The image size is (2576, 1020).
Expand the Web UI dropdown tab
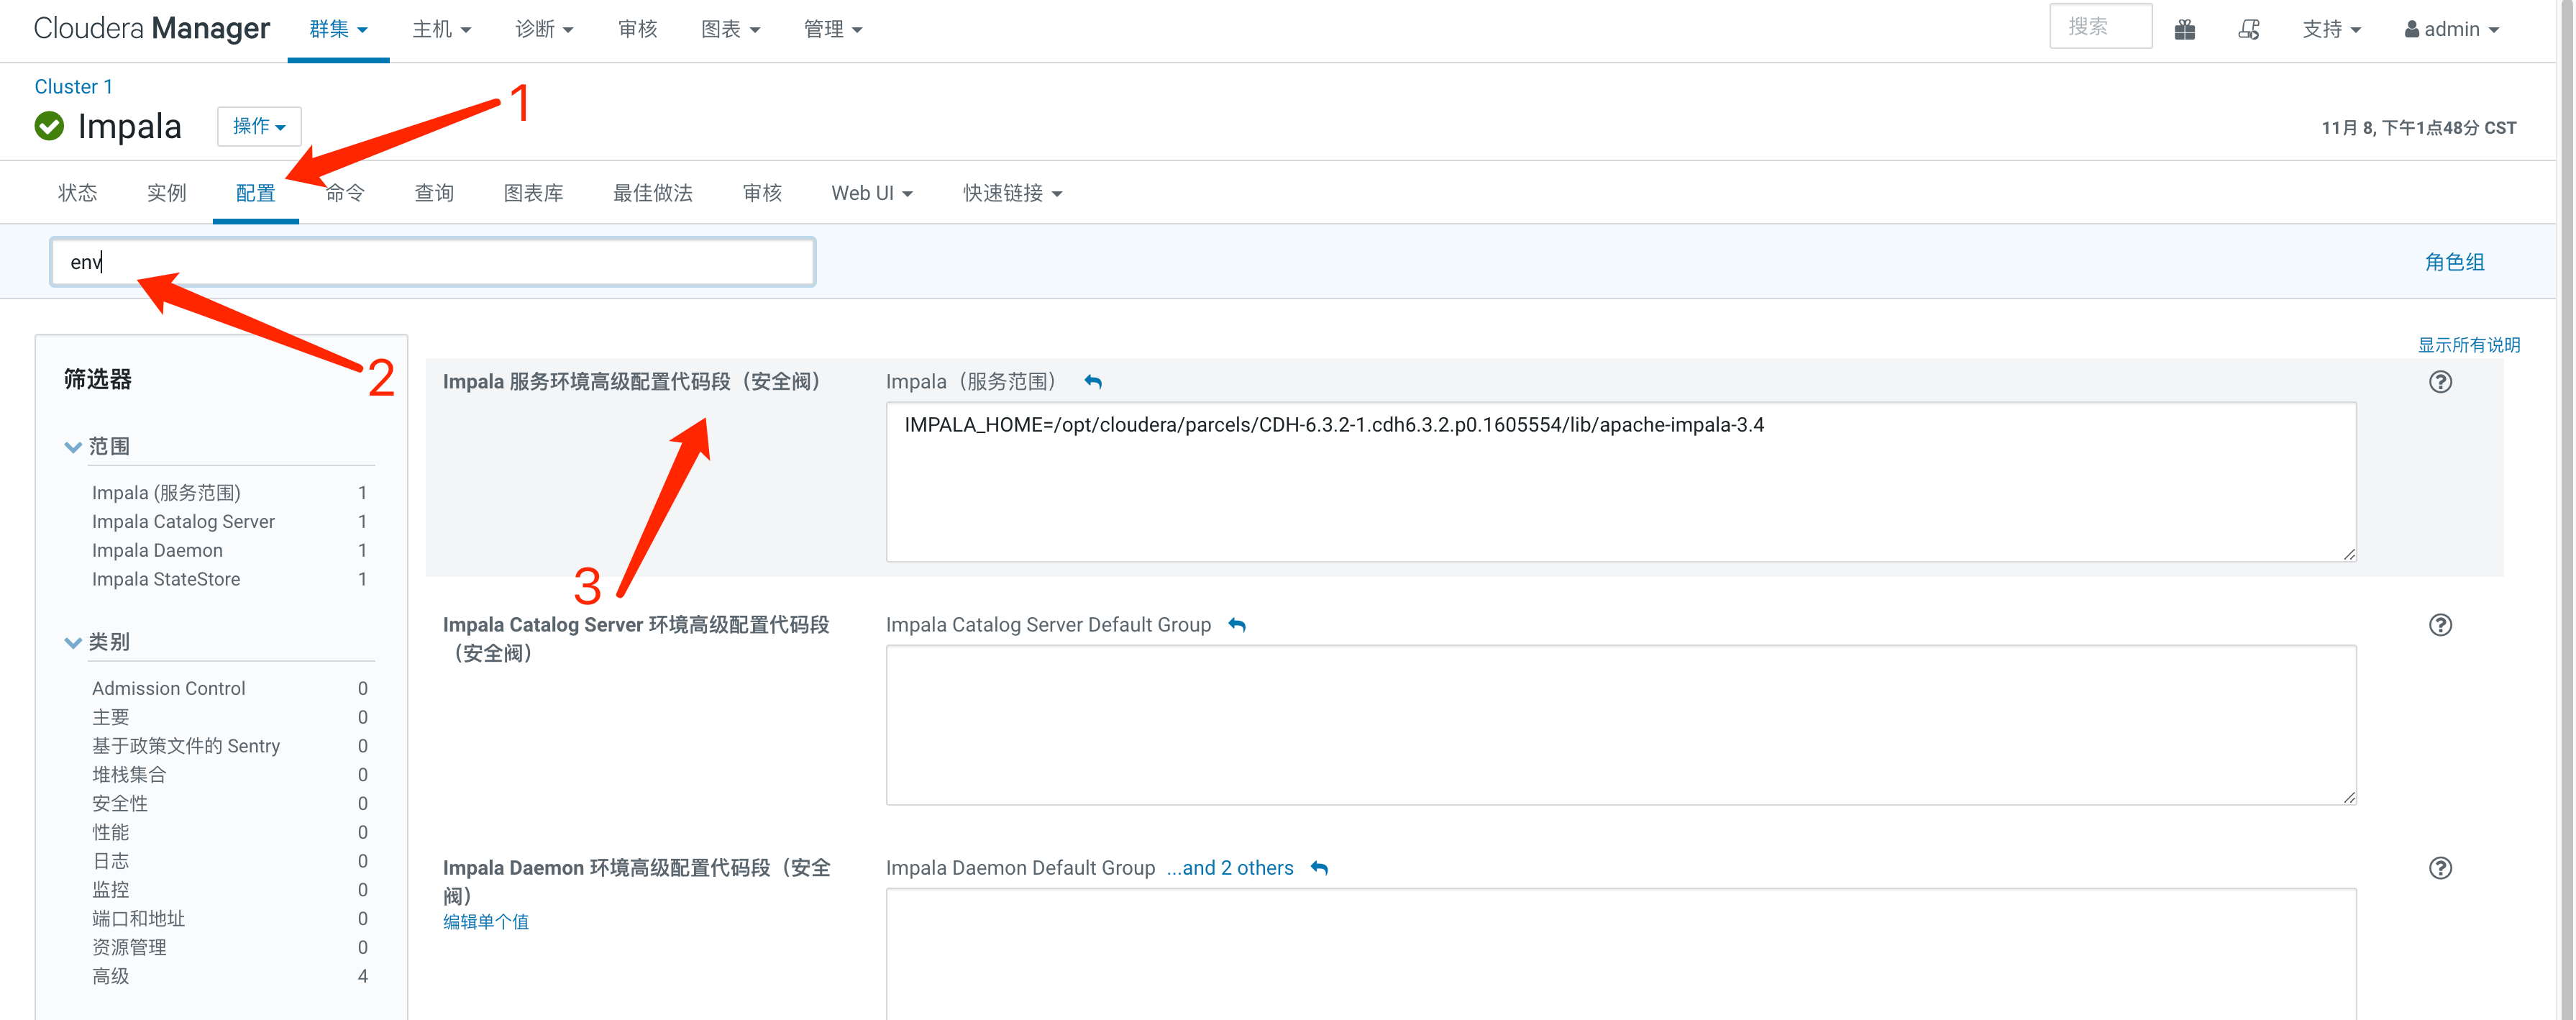pyautogui.click(x=871, y=193)
